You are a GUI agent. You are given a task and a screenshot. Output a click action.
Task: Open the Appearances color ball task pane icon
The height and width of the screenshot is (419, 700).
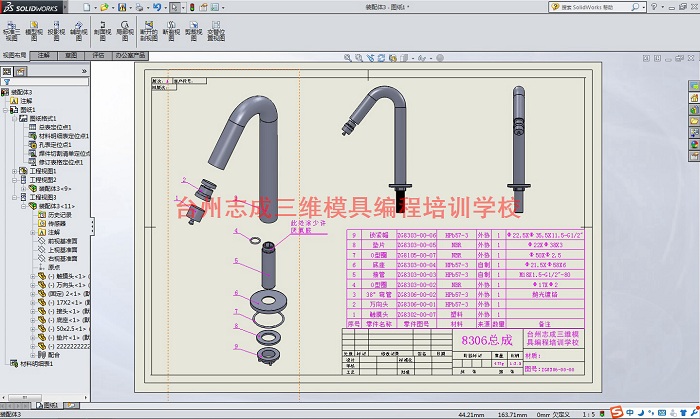click(x=694, y=144)
